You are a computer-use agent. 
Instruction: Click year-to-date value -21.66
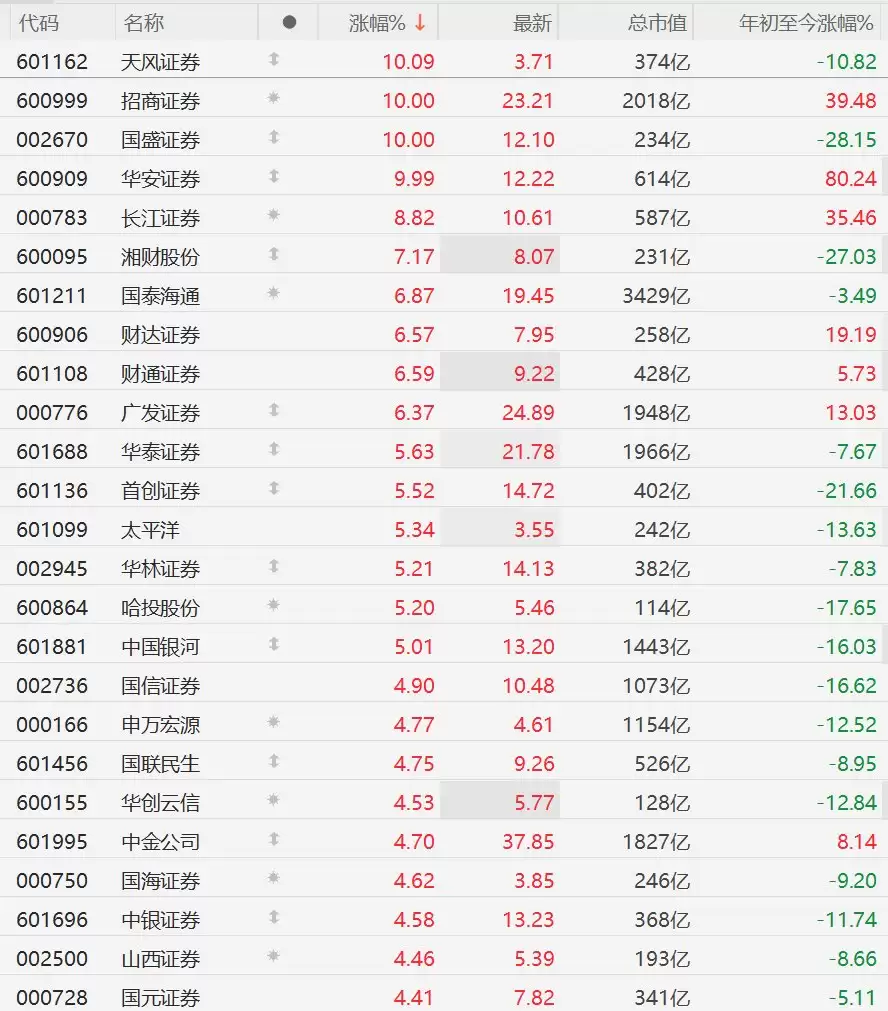click(x=847, y=491)
